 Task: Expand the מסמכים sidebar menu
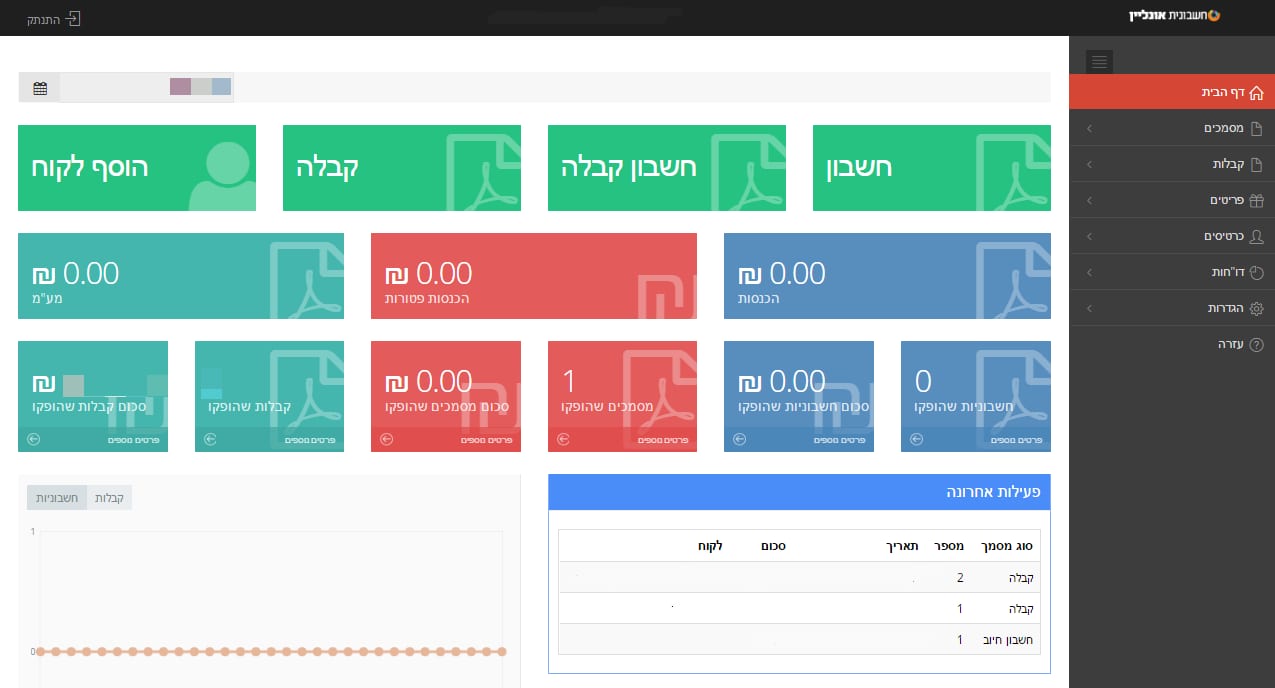(x=1172, y=128)
